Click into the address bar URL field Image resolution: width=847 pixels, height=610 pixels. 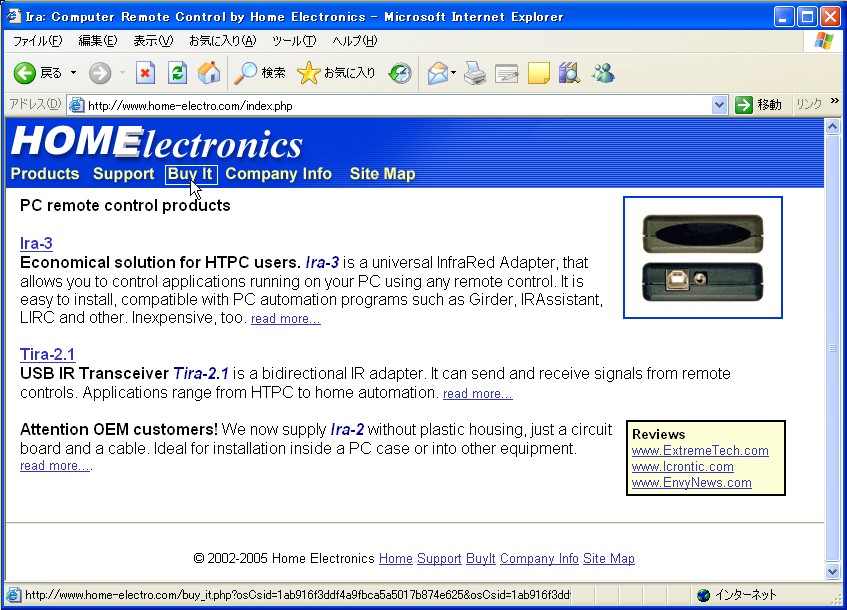pos(399,105)
